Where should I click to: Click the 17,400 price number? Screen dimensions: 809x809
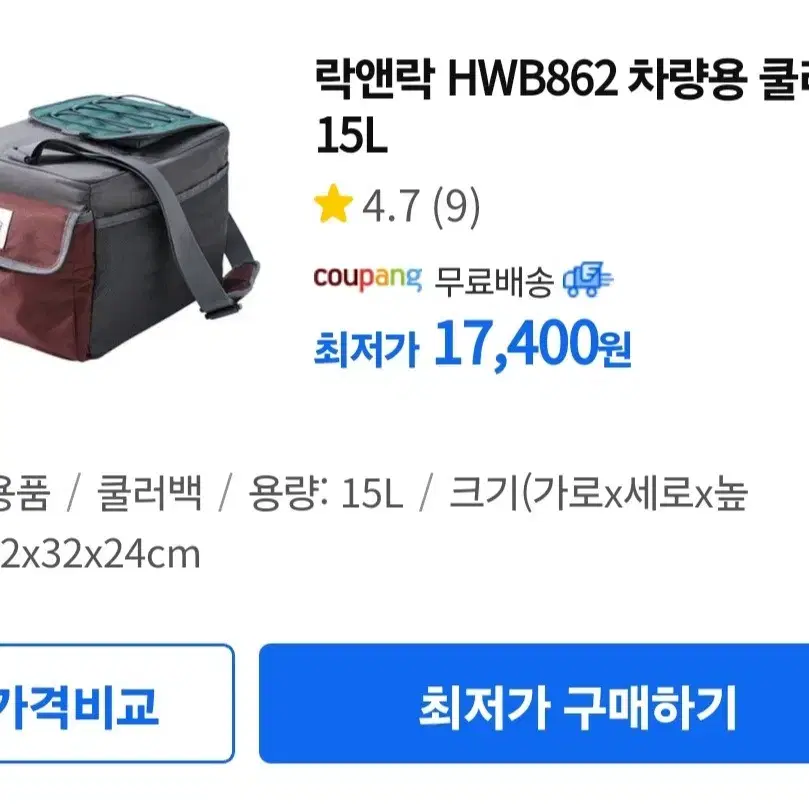click(516, 345)
